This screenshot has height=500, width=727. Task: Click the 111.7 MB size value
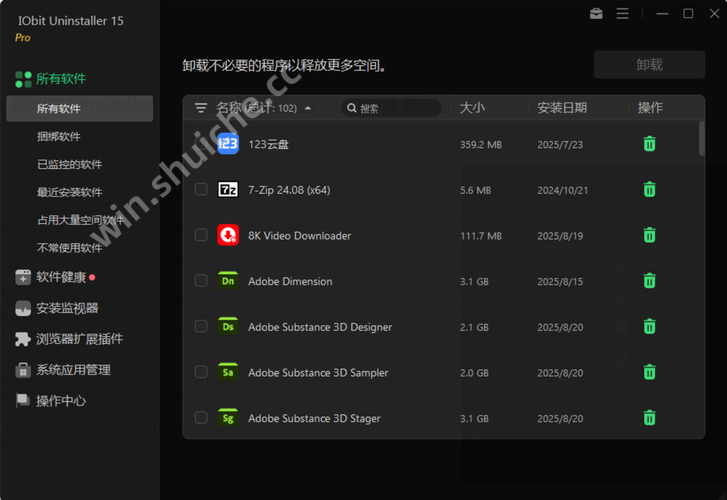[481, 236]
